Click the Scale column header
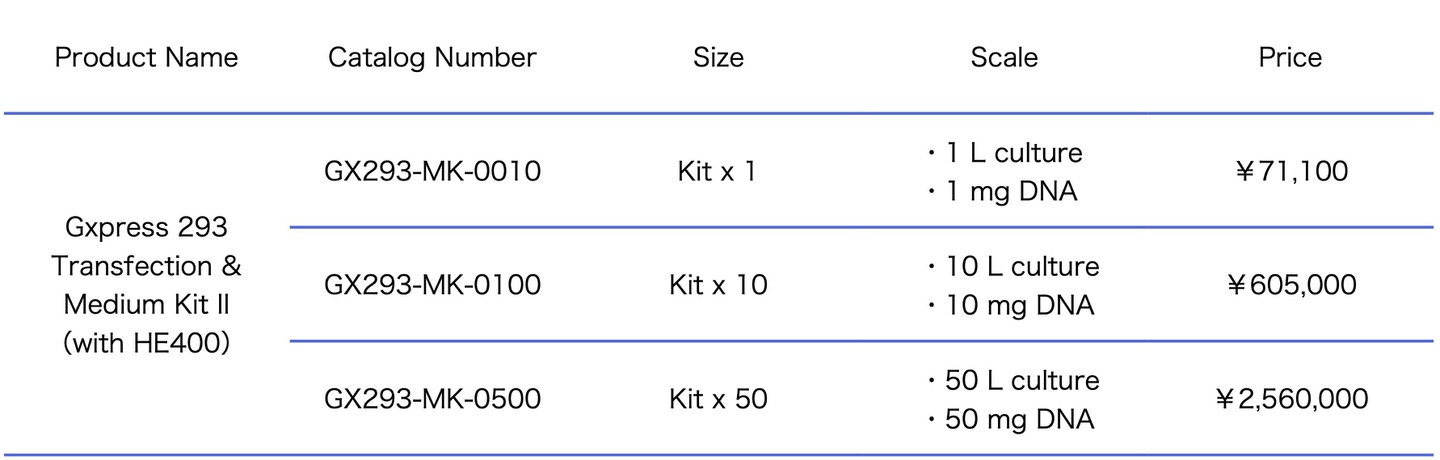The height and width of the screenshot is (460, 1440). (1004, 58)
